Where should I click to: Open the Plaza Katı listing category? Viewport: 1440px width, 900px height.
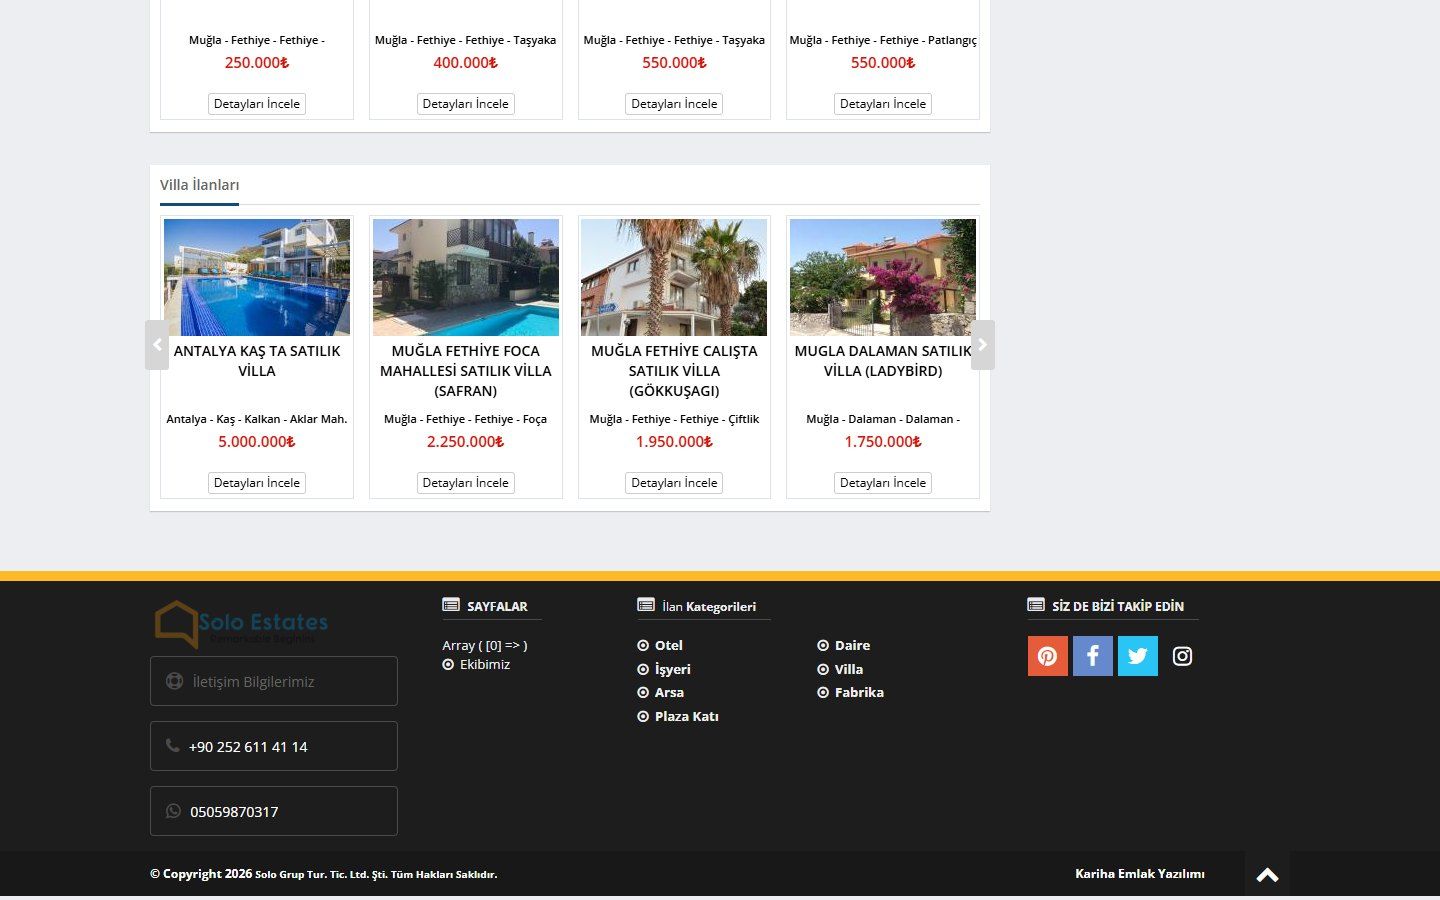[x=687, y=716]
